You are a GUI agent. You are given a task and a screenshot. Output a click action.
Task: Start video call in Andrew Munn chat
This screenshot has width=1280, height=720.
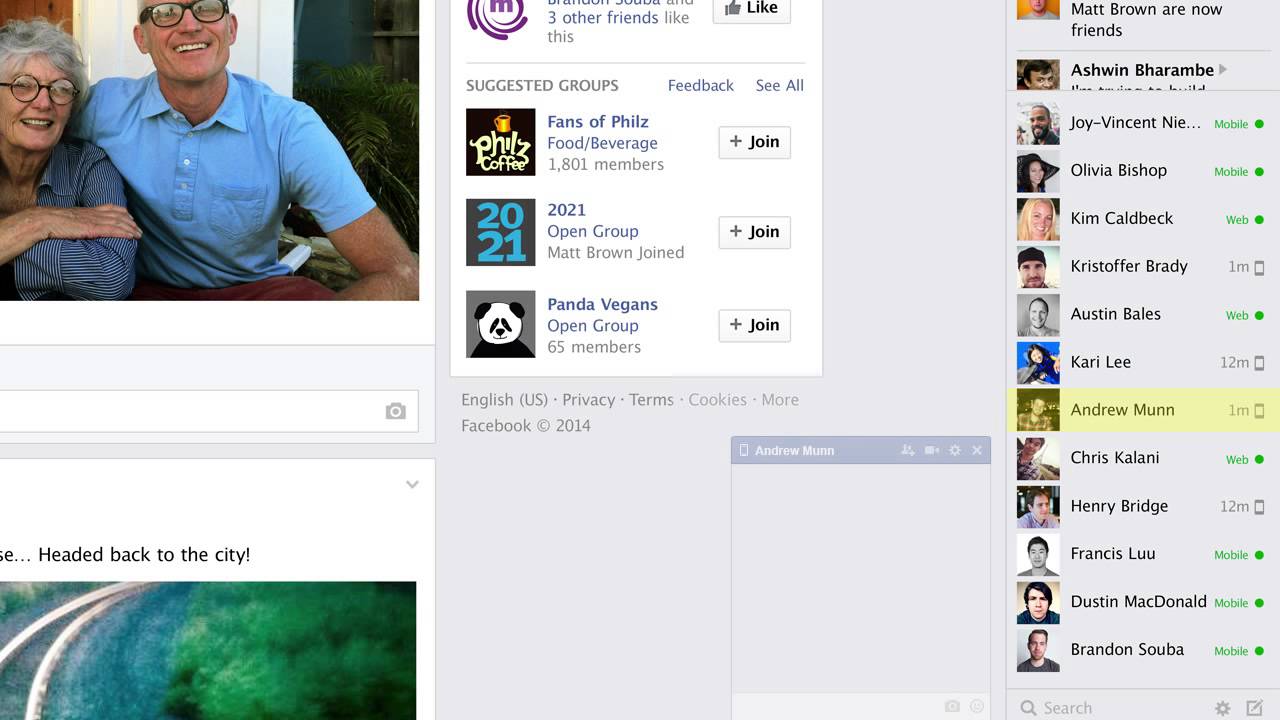[x=931, y=451]
